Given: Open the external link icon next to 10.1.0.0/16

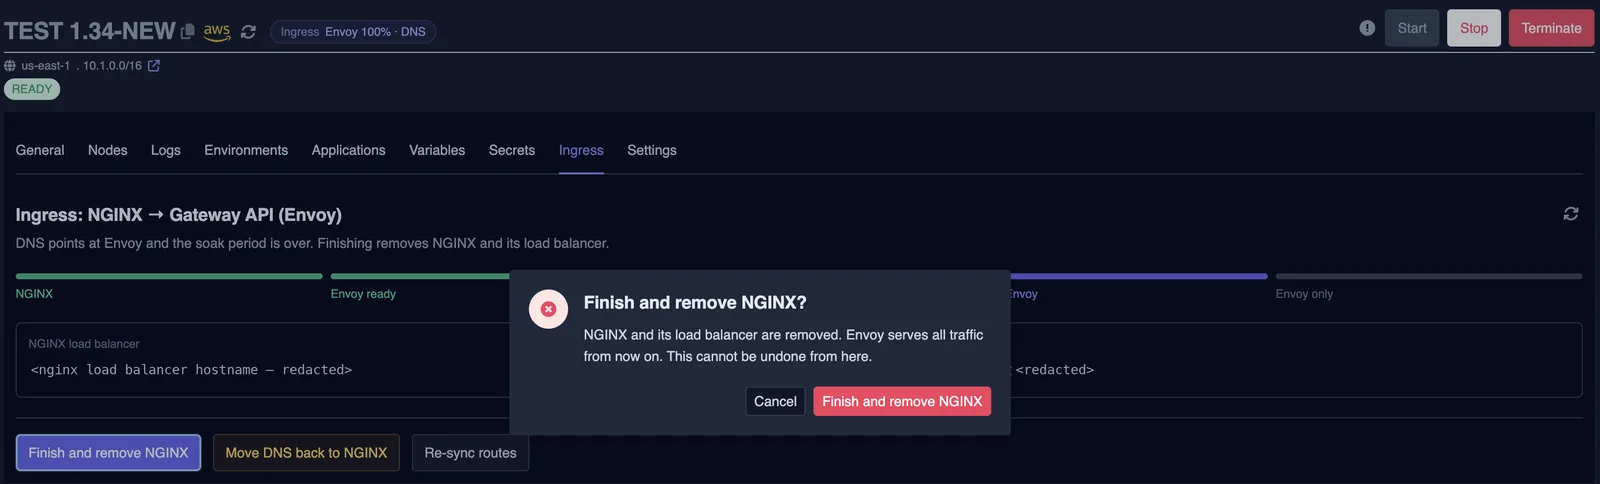Looking at the screenshot, I should [154, 66].
